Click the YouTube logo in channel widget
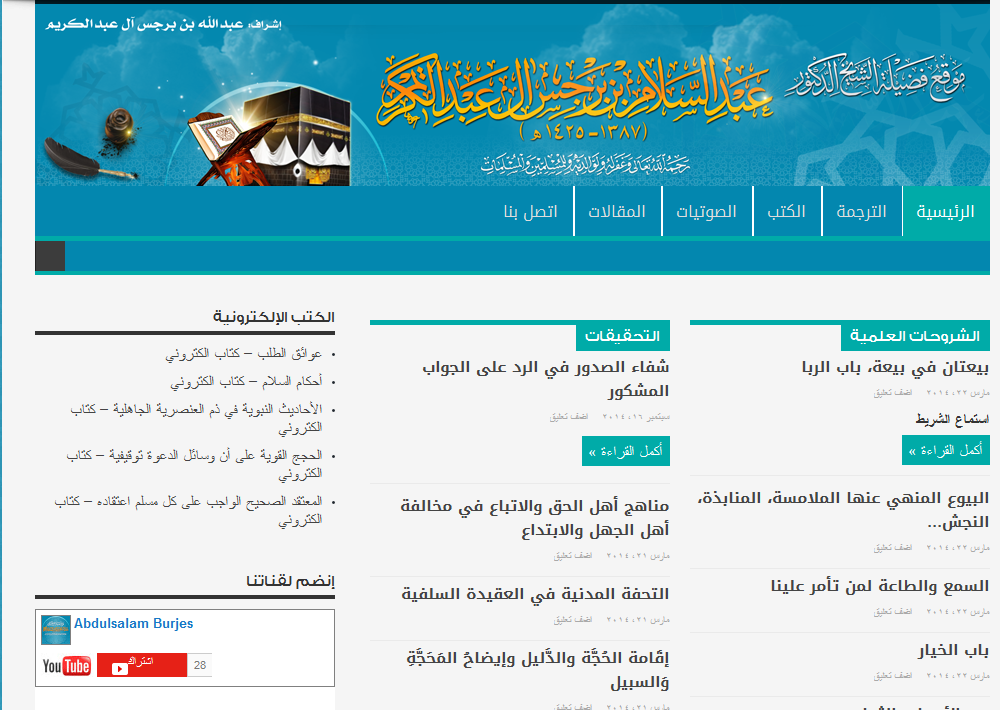The image size is (1000, 710). pos(66,666)
